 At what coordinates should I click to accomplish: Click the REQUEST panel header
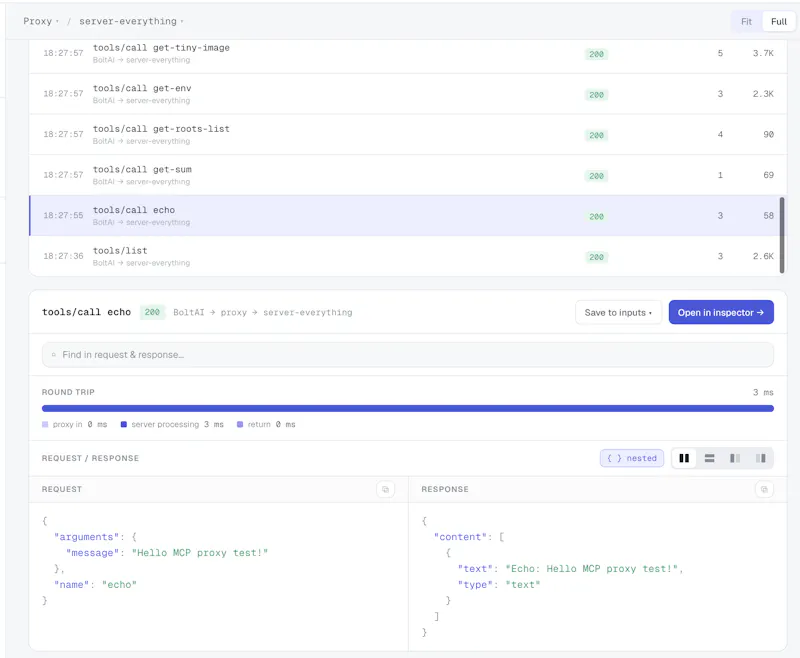coord(62,489)
